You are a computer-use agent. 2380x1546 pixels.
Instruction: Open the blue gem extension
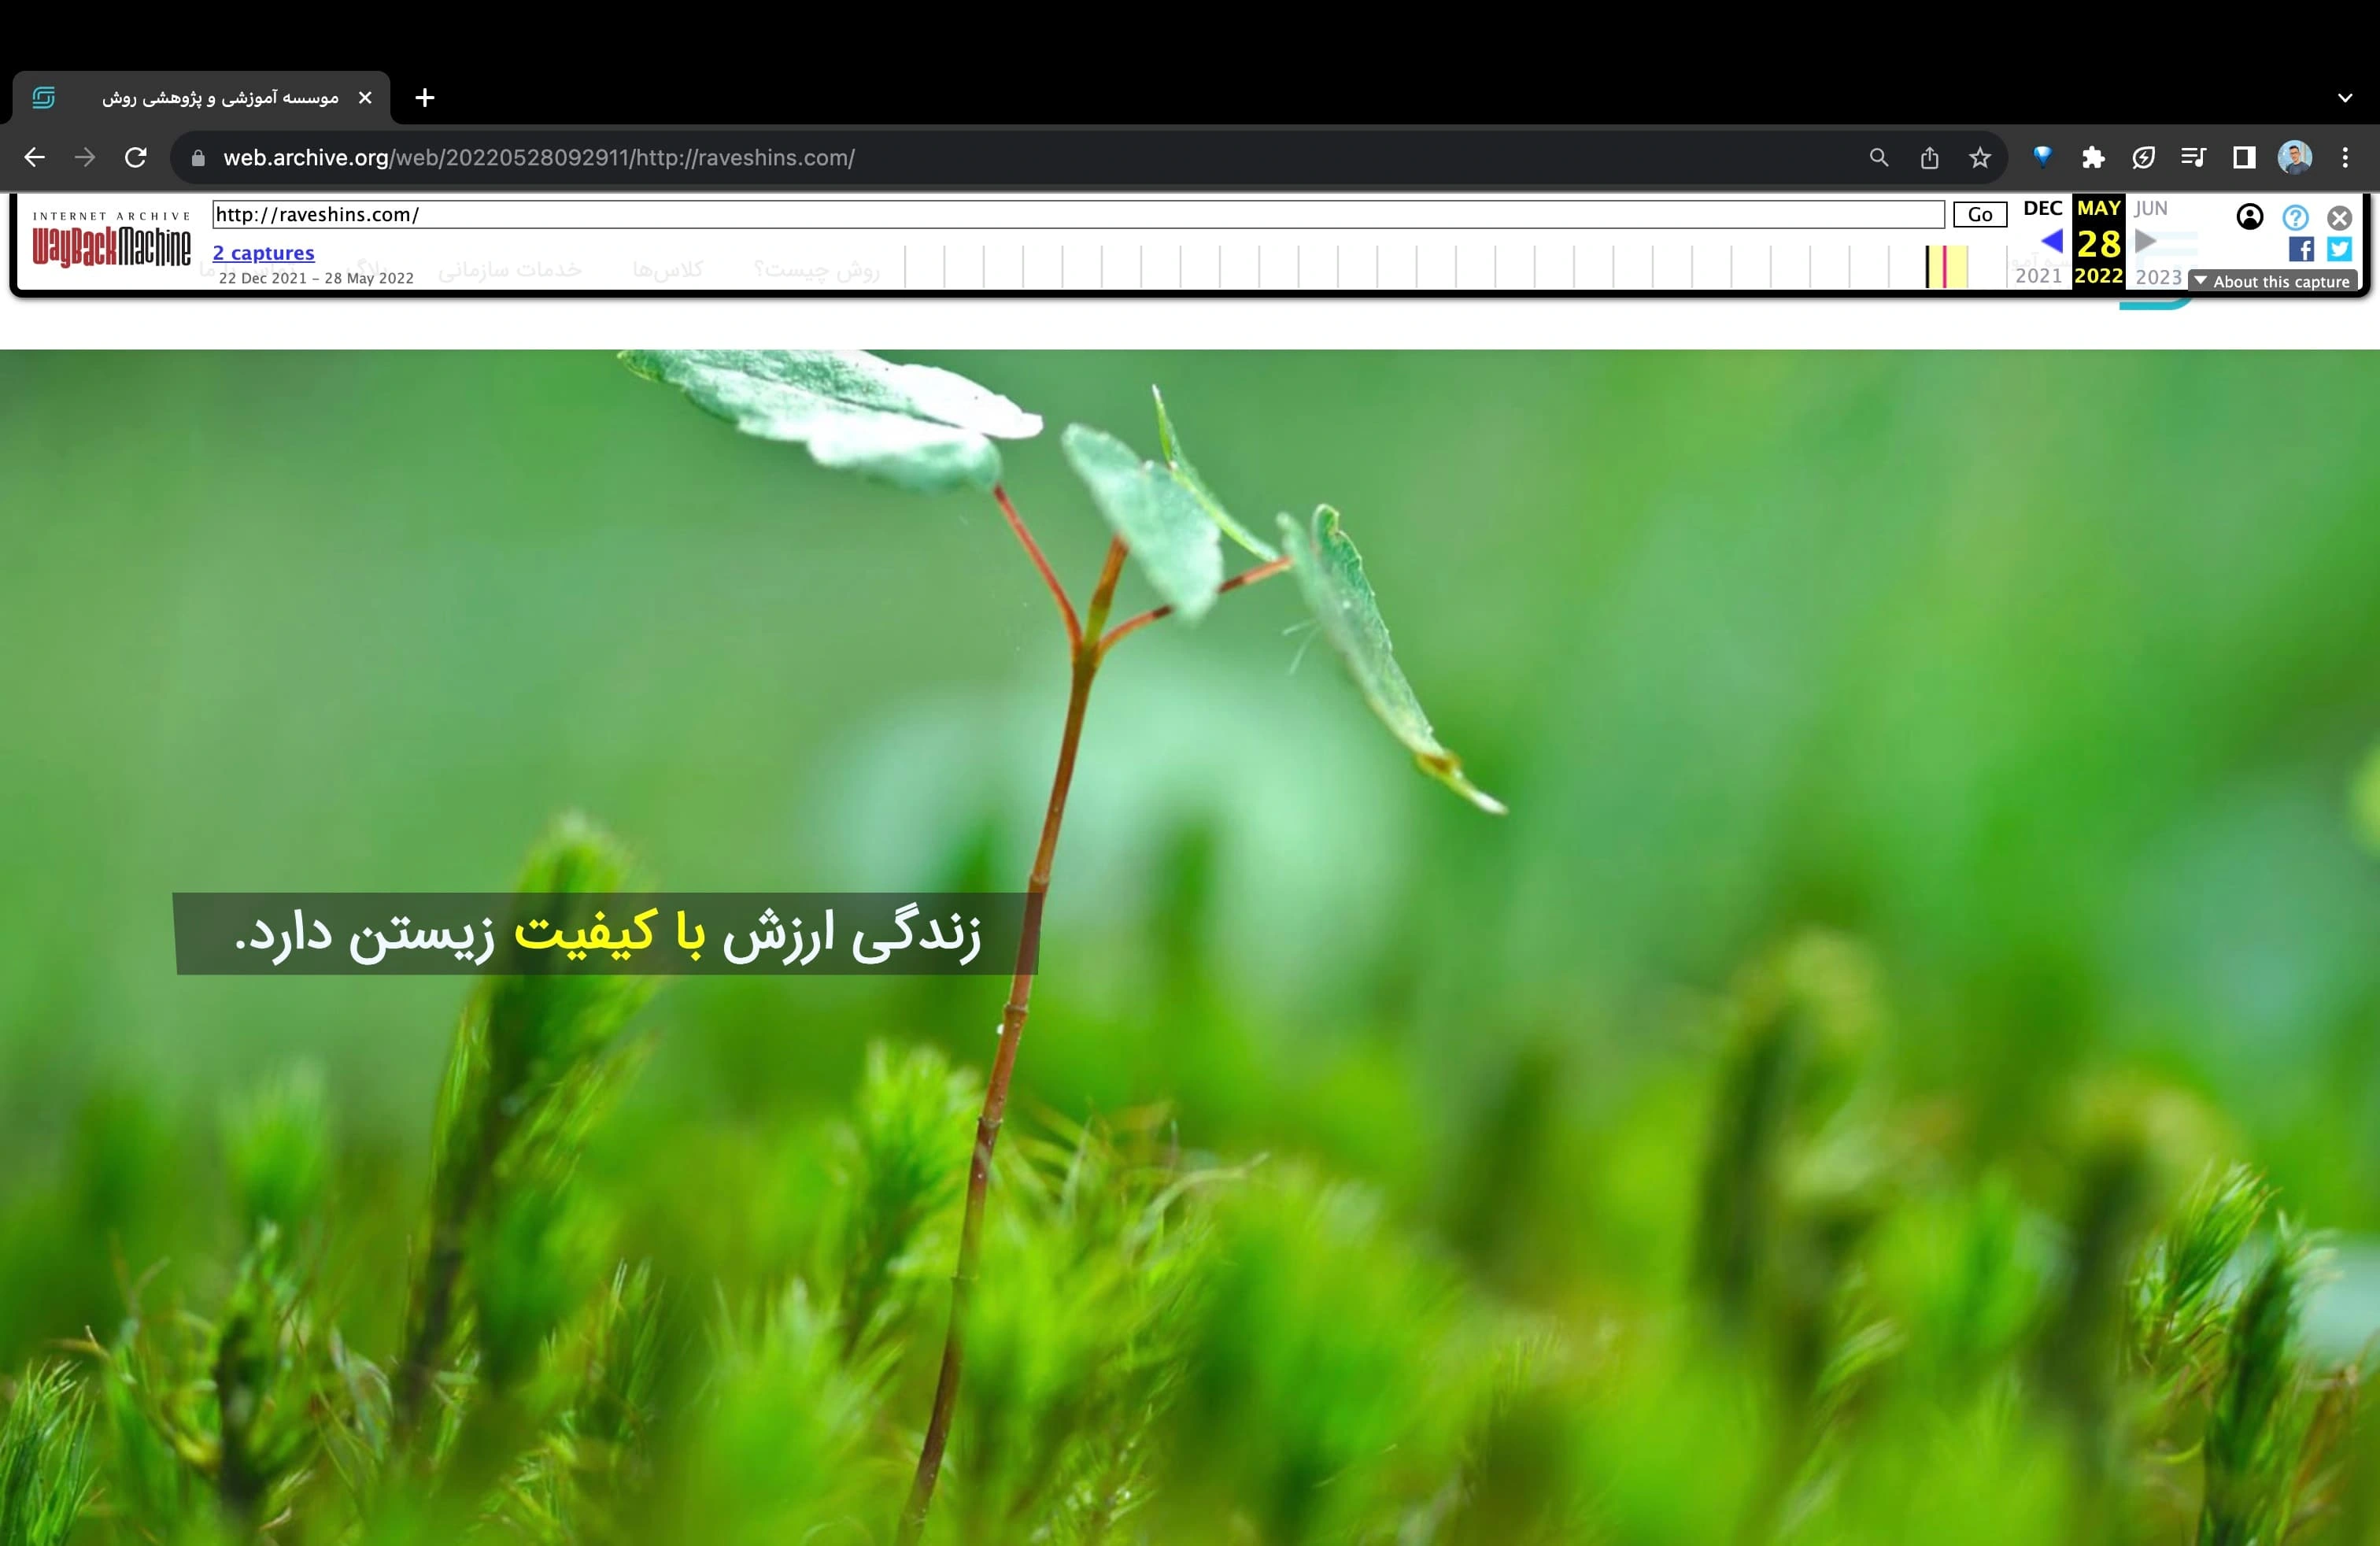click(x=2042, y=156)
